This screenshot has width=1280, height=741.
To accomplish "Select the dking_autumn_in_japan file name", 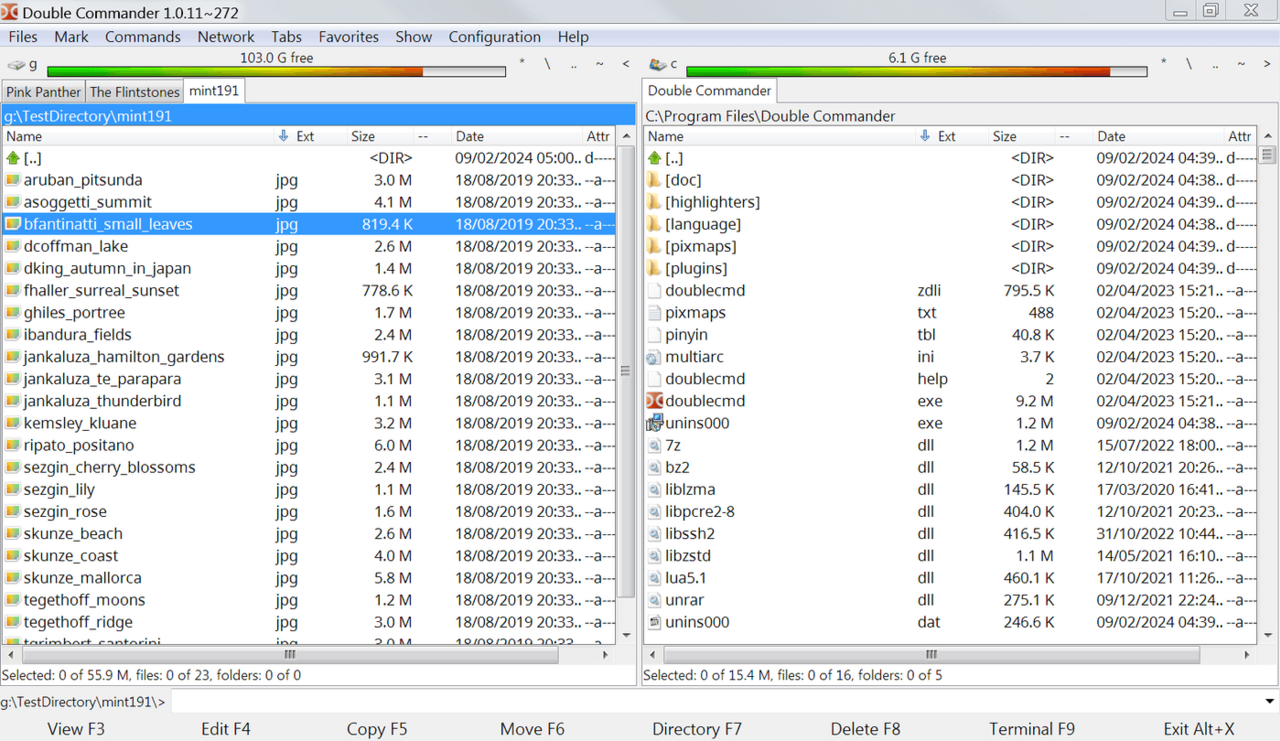I will (x=107, y=268).
